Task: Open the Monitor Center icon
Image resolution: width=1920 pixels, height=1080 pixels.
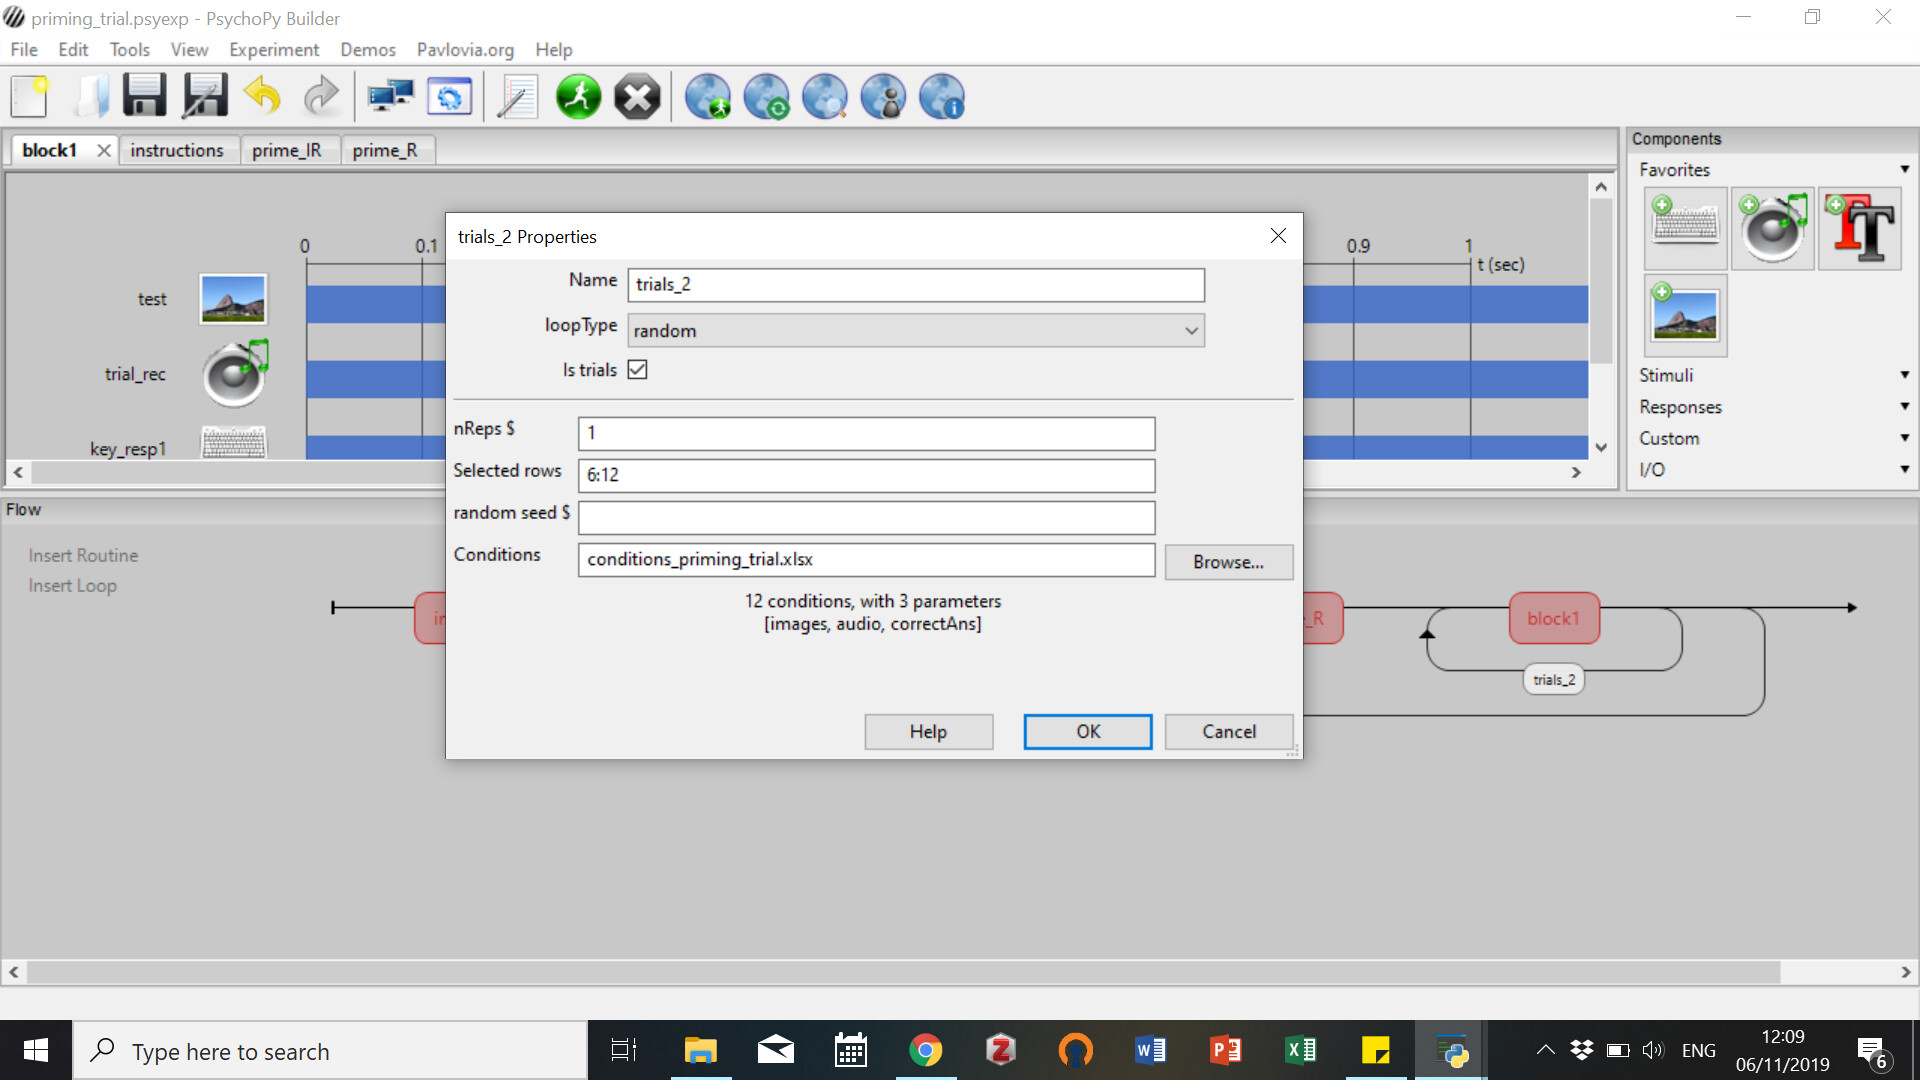Action: click(390, 98)
